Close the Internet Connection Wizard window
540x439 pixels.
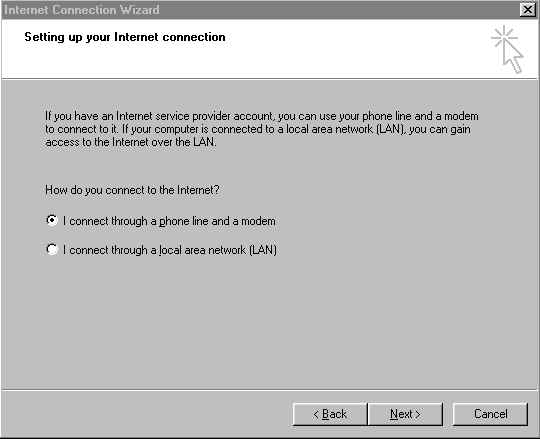coord(528,10)
